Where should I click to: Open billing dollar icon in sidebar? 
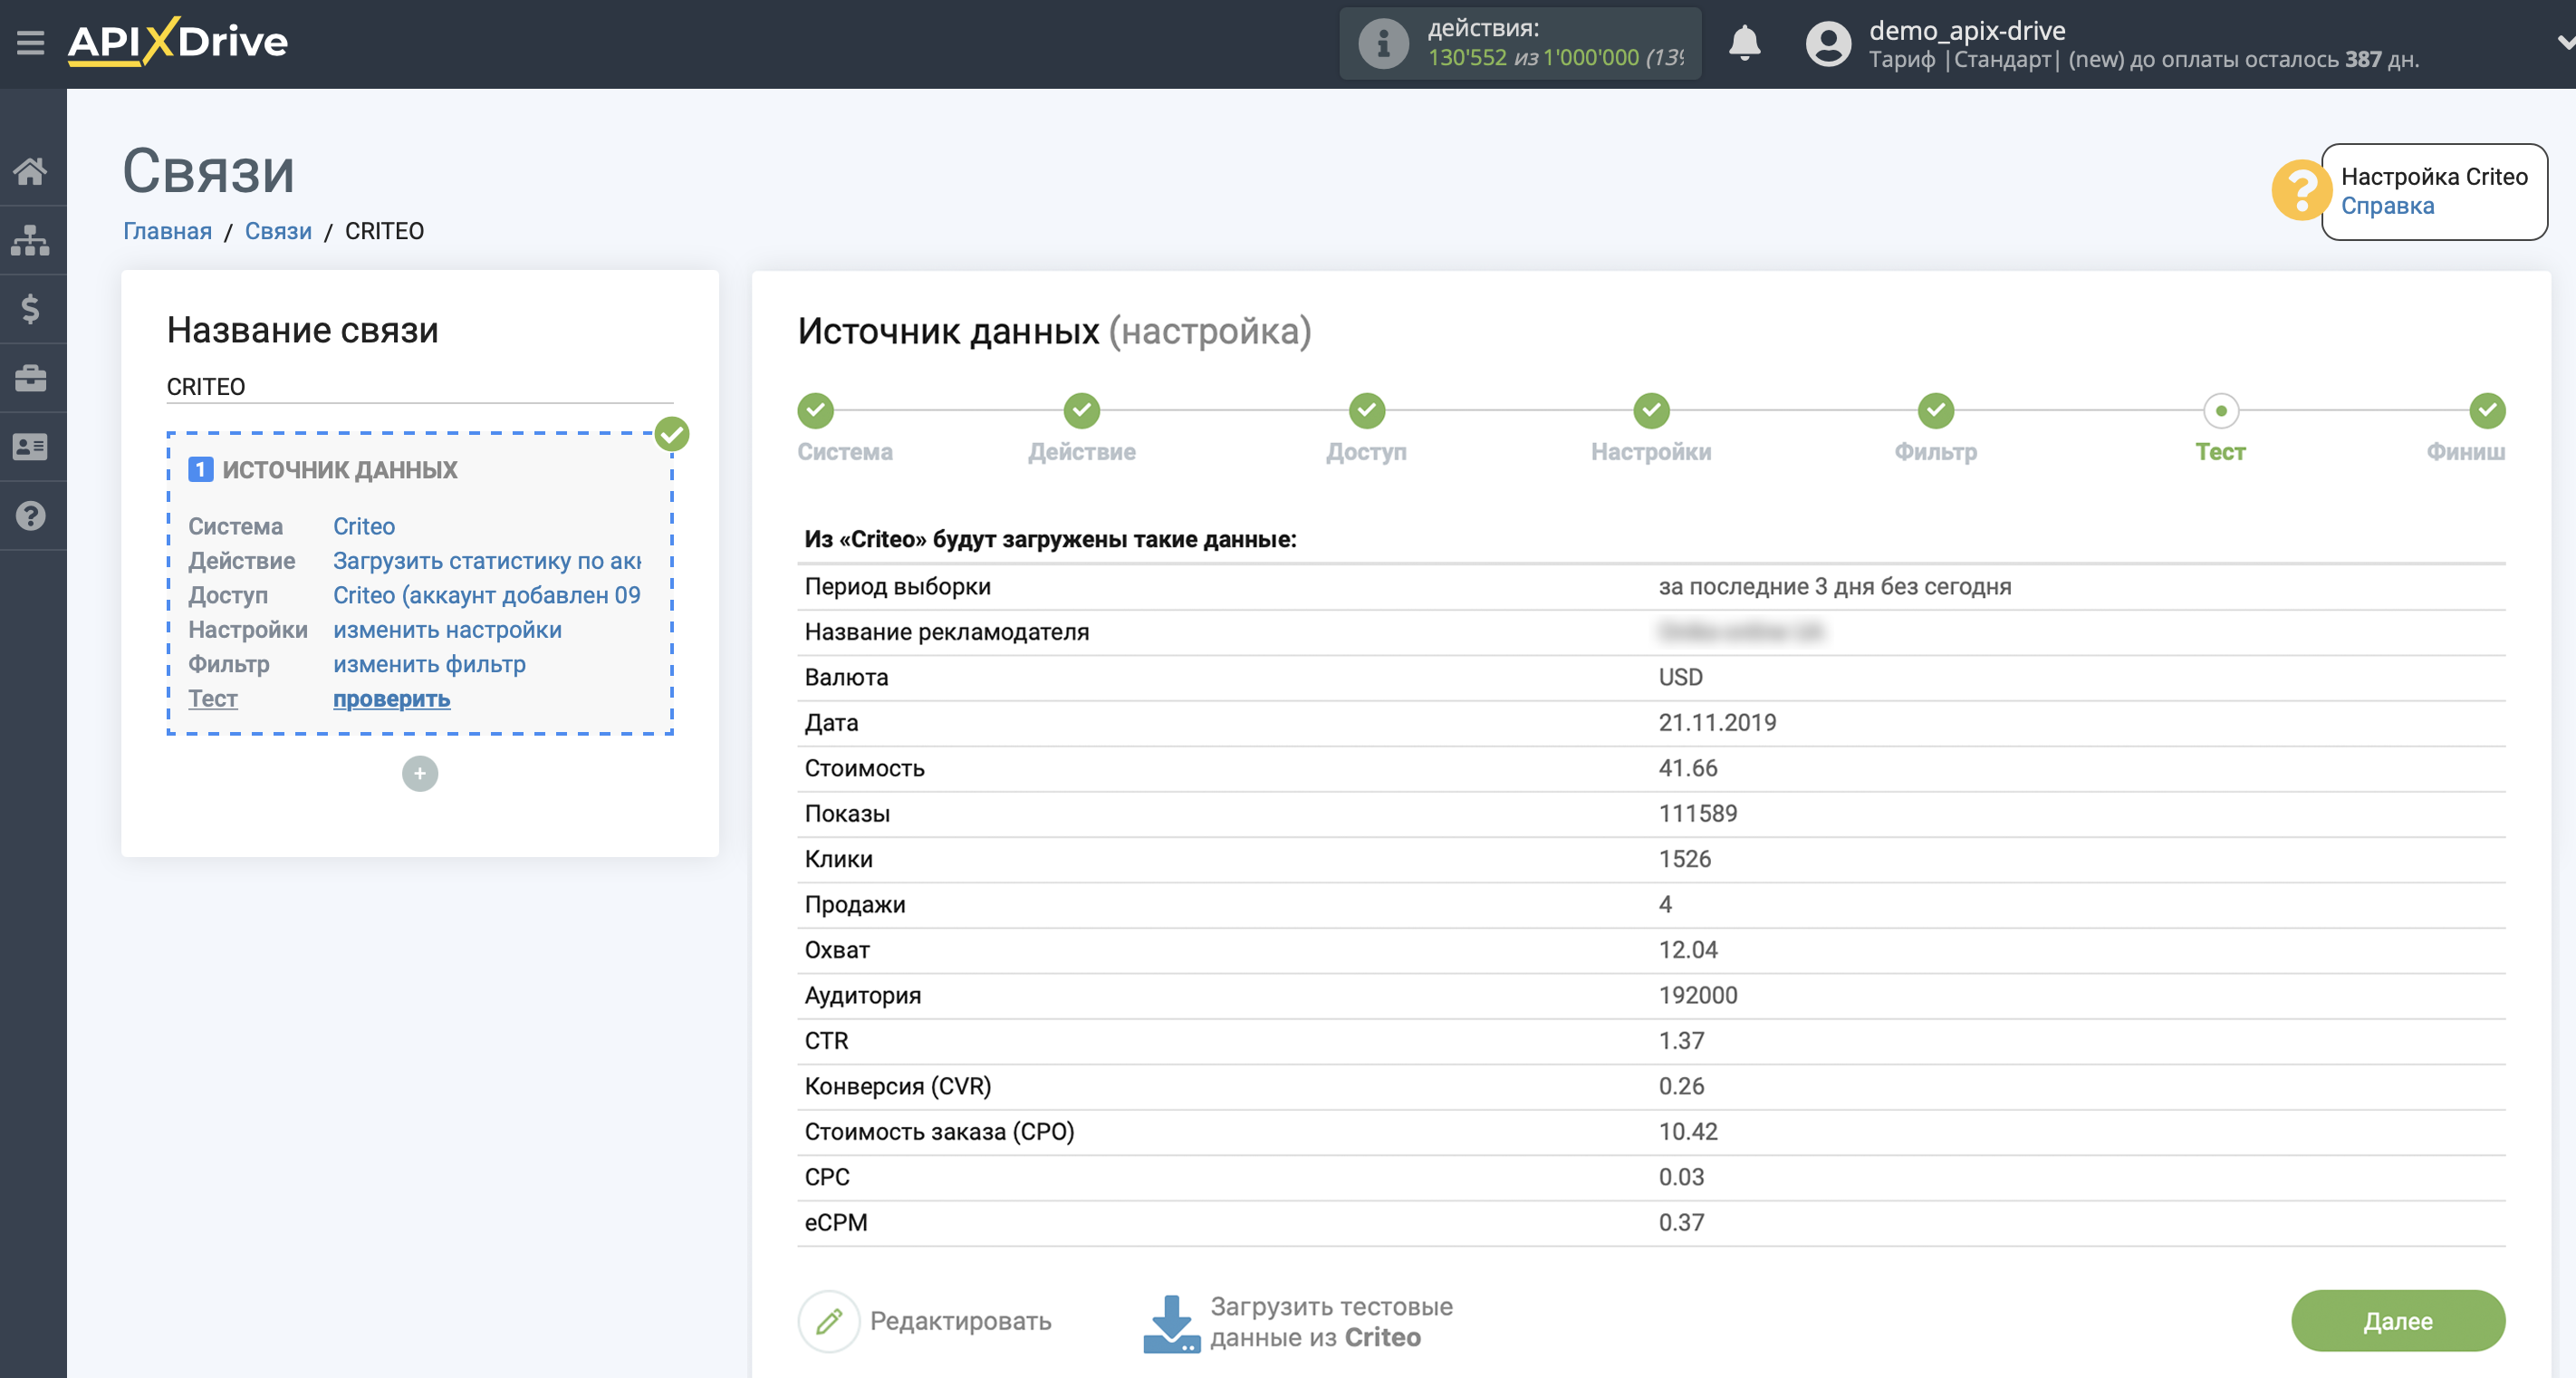31,308
